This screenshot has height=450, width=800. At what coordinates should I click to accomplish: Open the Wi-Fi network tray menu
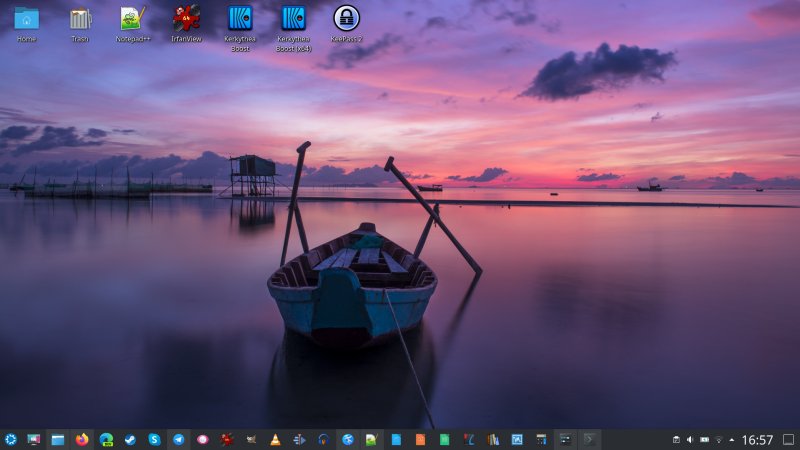(718, 440)
